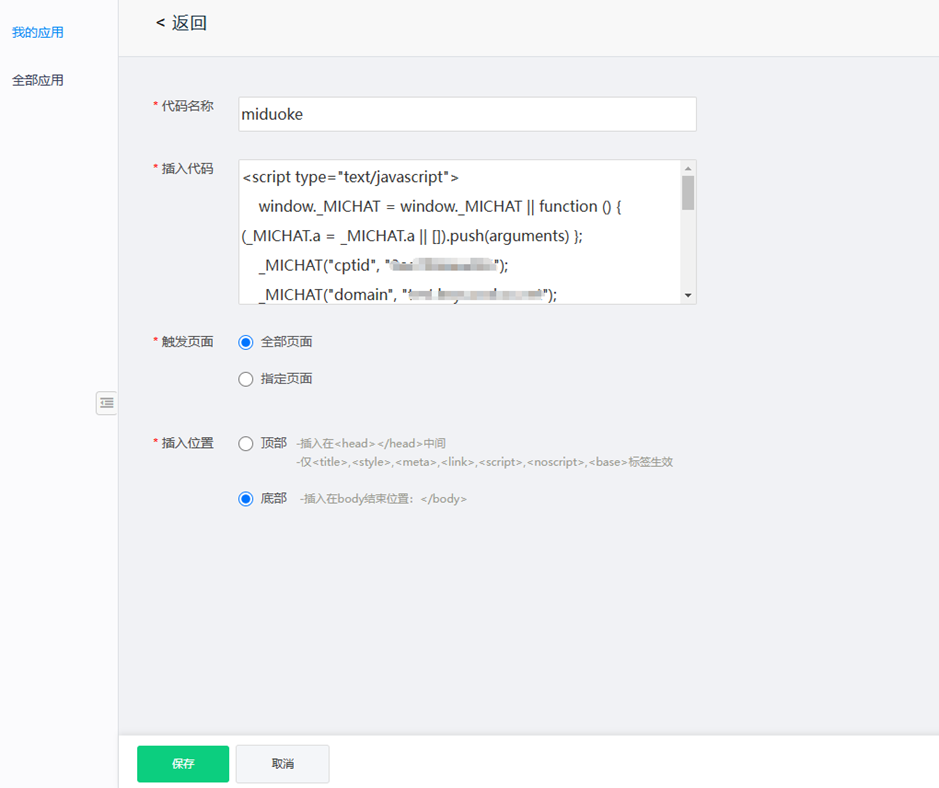The height and width of the screenshot is (788, 939).
Task: Click the 取消 button
Action: 283,763
